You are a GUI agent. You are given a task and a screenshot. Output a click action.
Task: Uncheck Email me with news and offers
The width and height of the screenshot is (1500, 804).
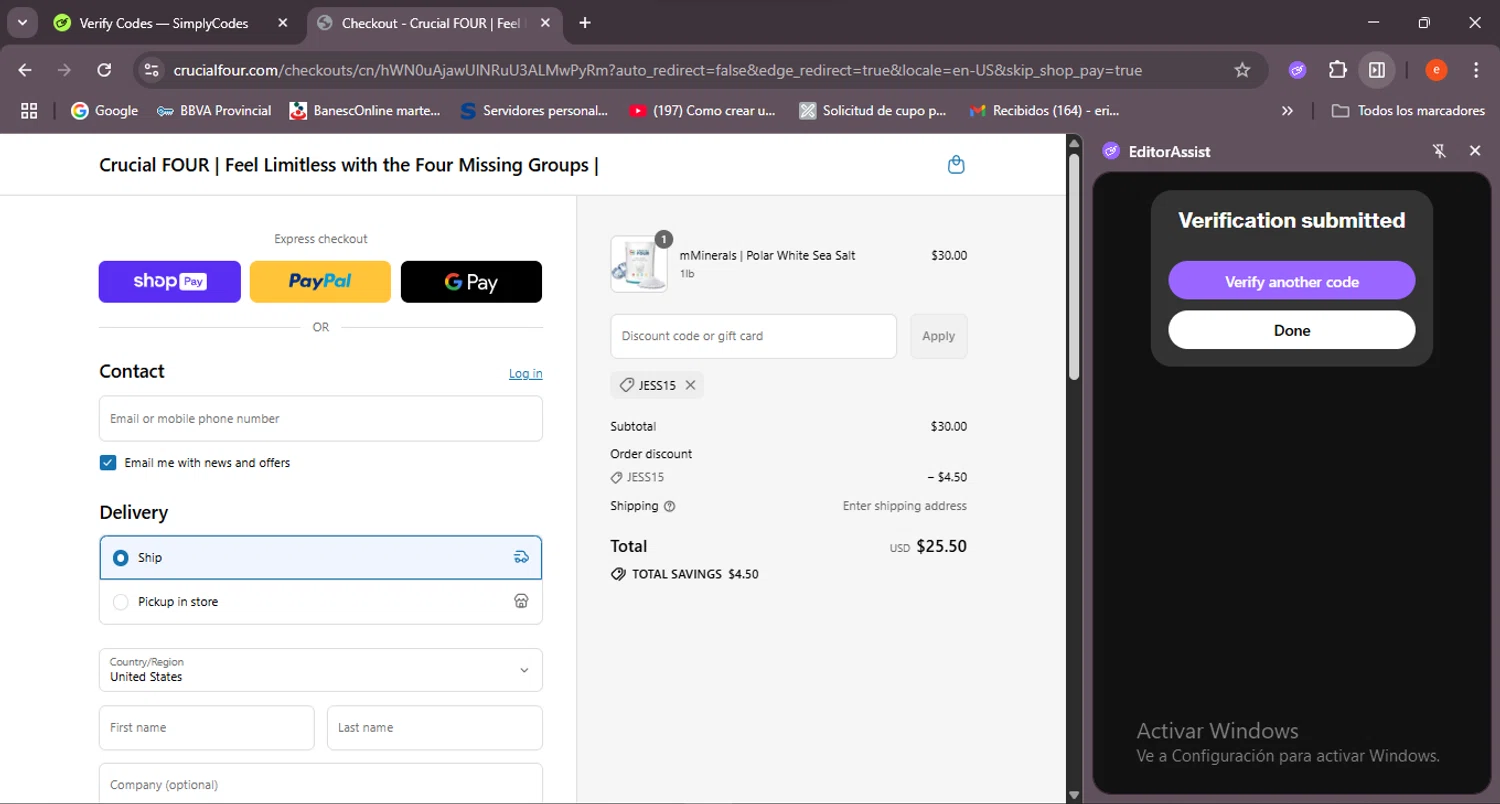click(x=108, y=463)
